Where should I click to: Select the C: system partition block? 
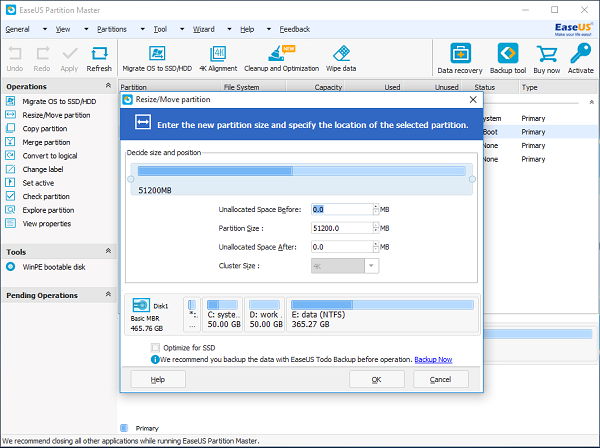(223, 315)
